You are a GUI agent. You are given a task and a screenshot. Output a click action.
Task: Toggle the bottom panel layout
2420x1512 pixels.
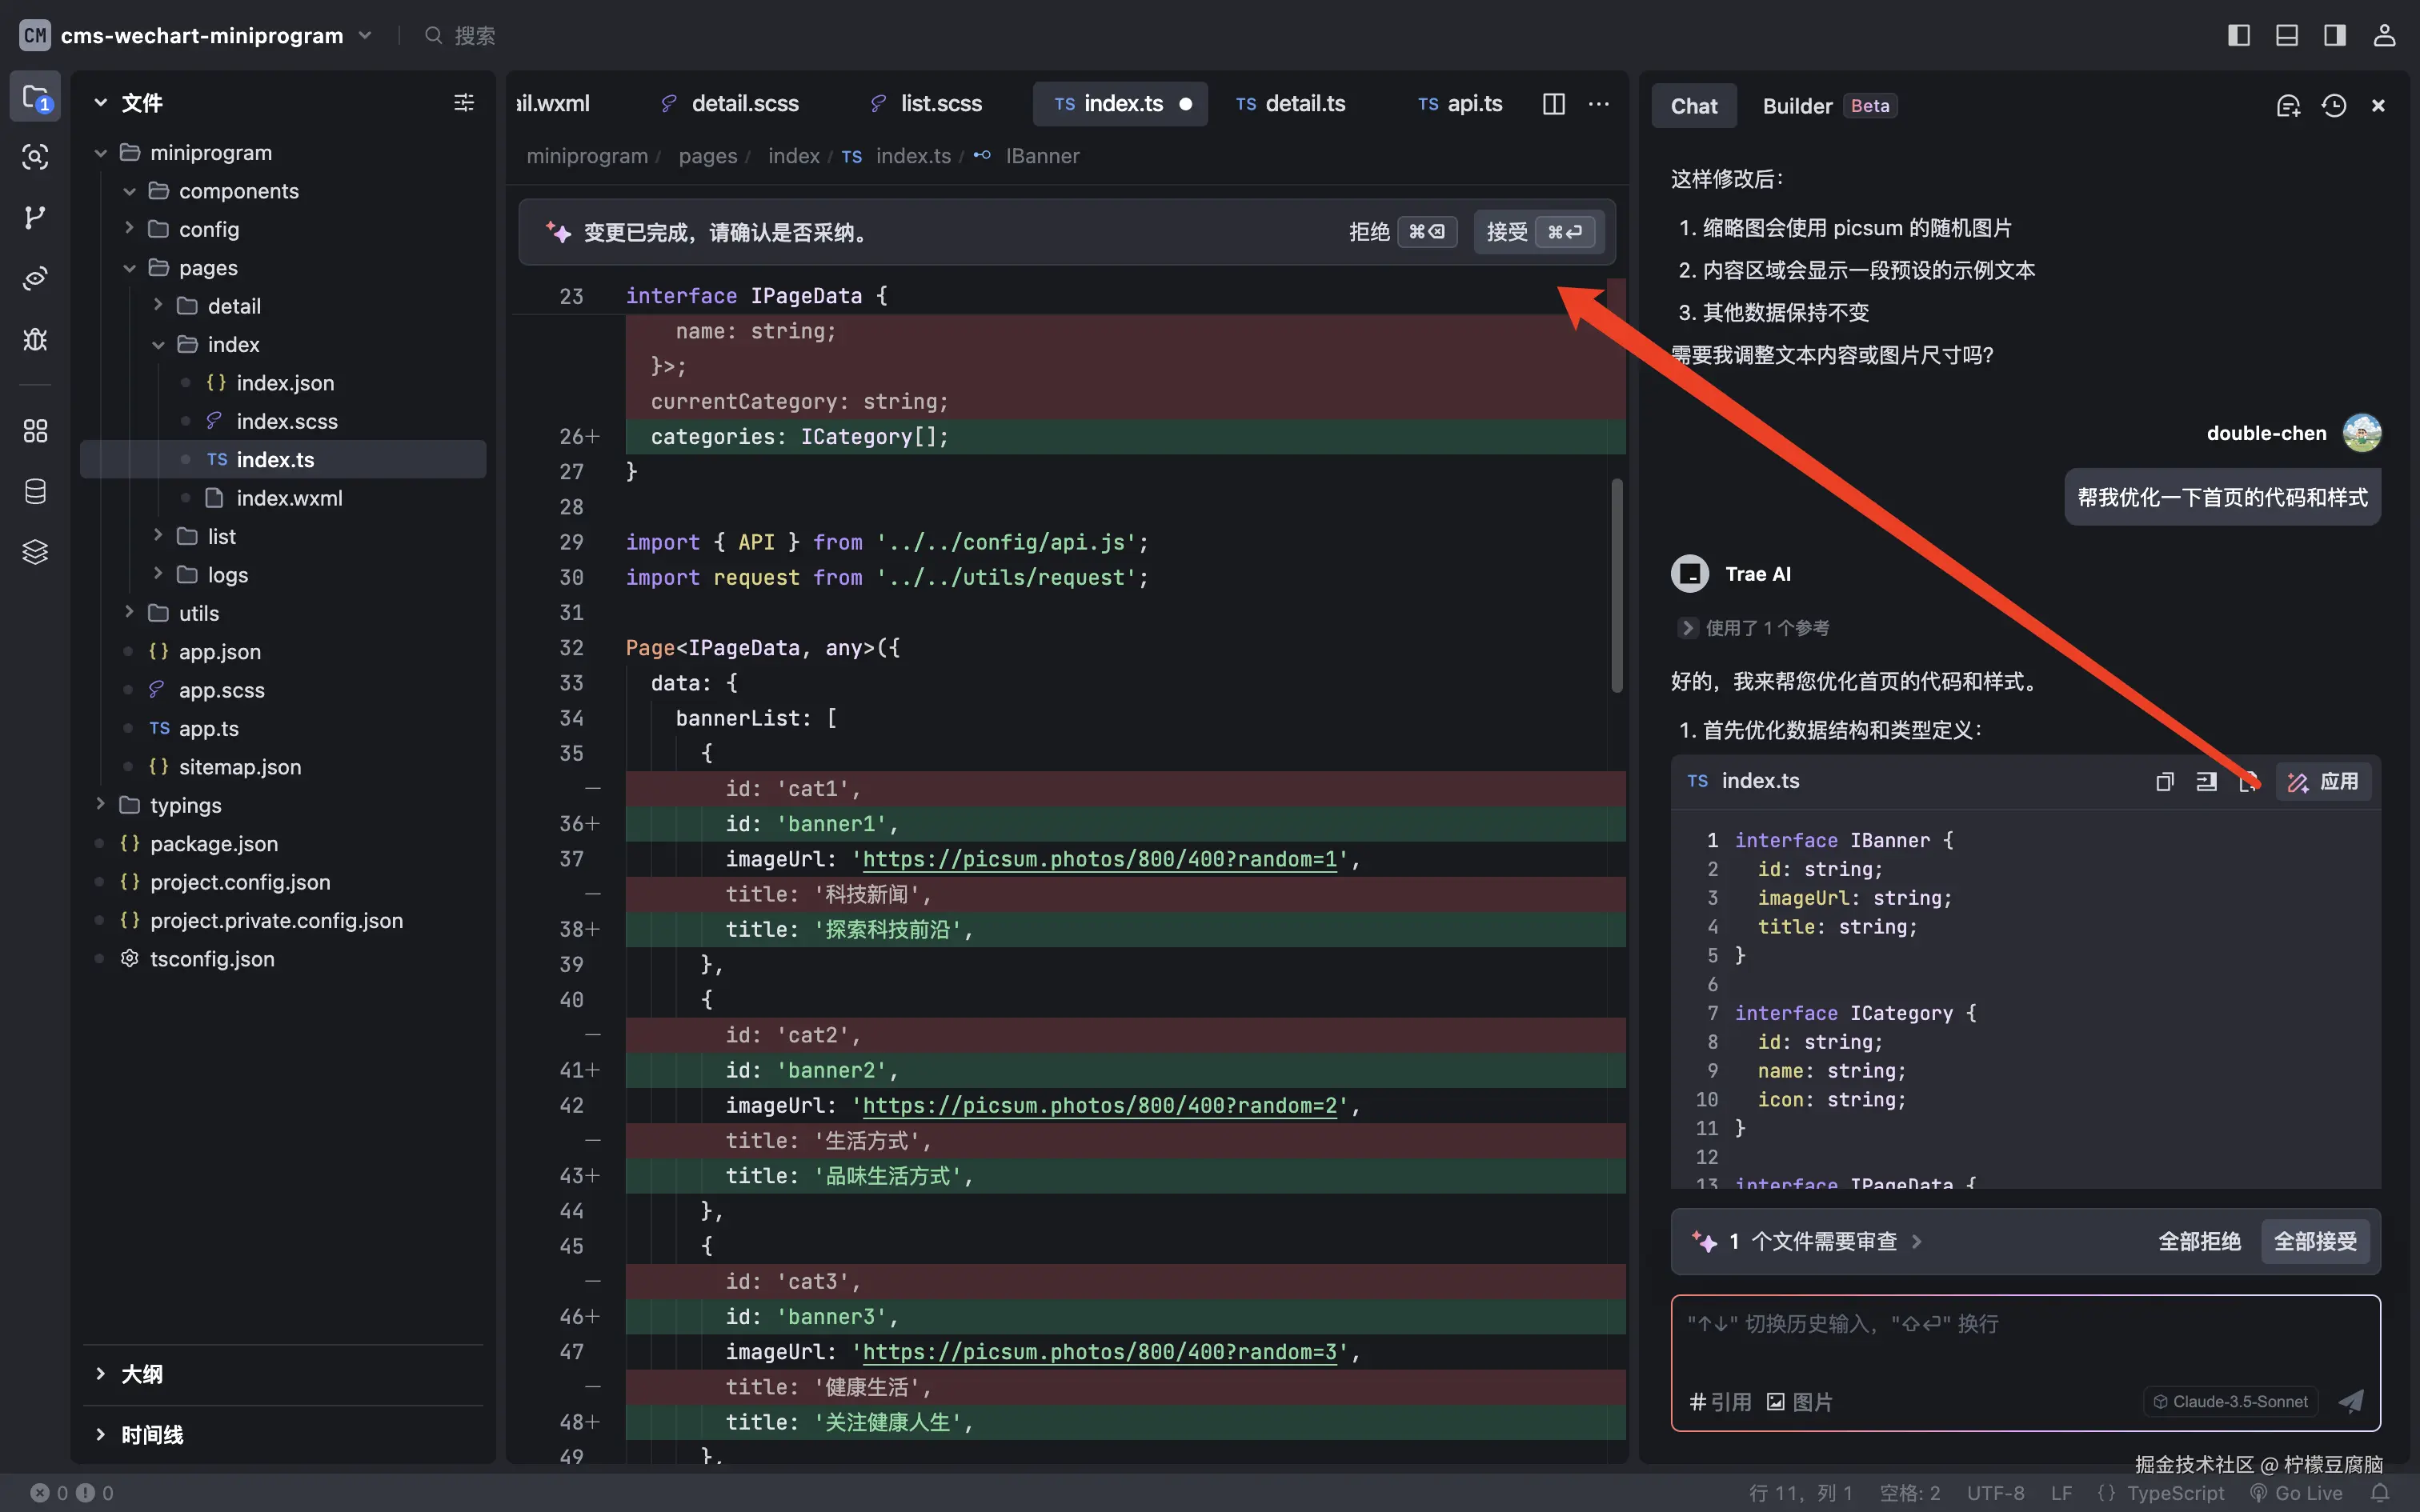coord(2287,36)
